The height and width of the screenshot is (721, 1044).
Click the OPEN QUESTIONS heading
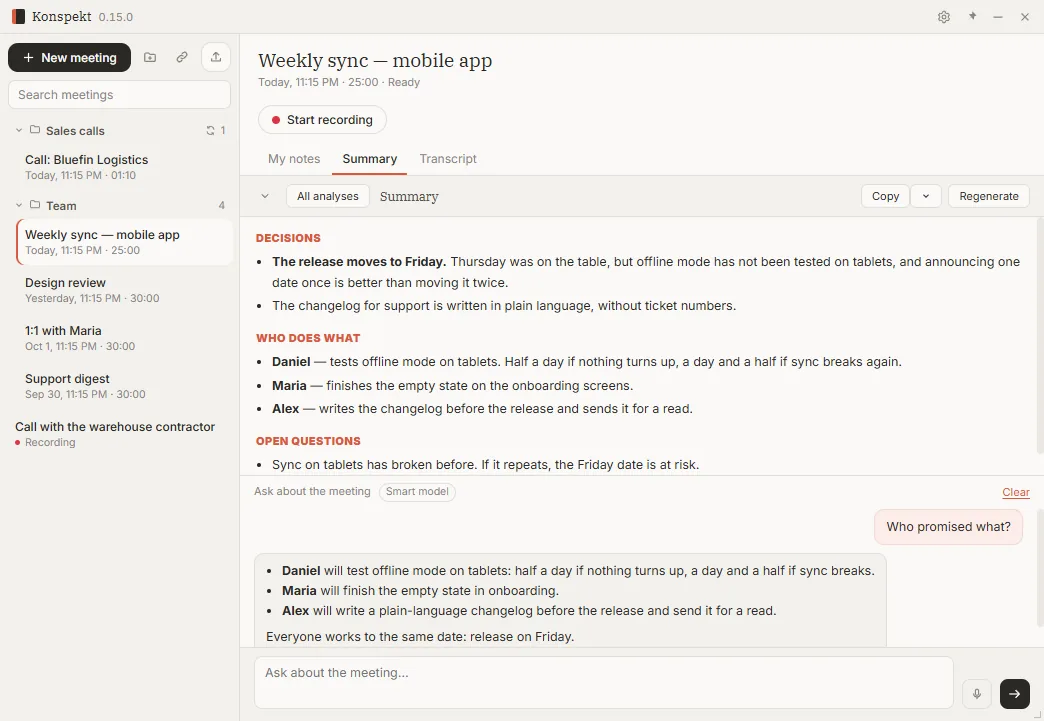308,441
